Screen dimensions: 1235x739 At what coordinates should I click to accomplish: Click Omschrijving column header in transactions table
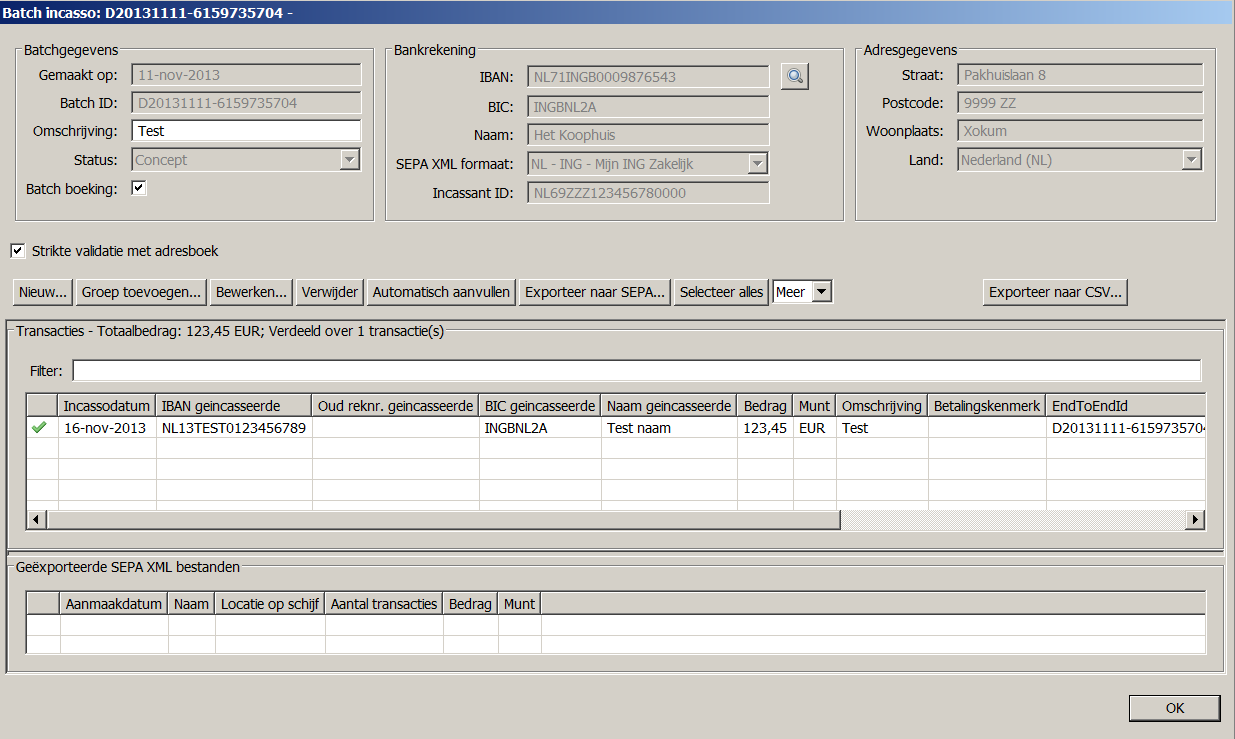(x=882, y=405)
